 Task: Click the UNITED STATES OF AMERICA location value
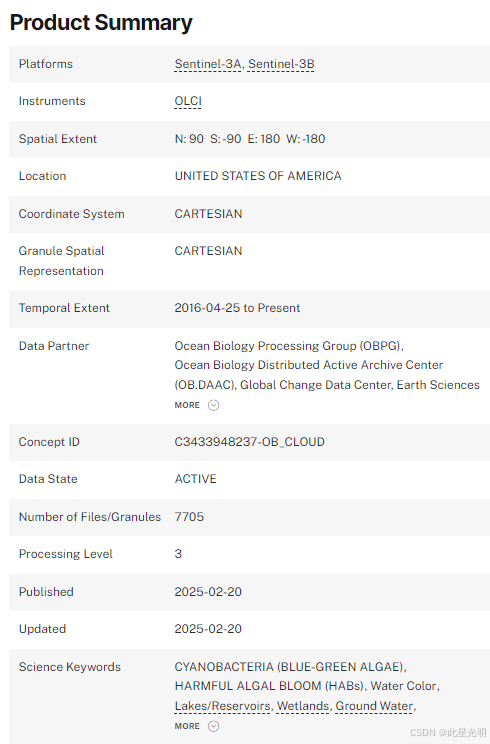pyautogui.click(x=258, y=176)
